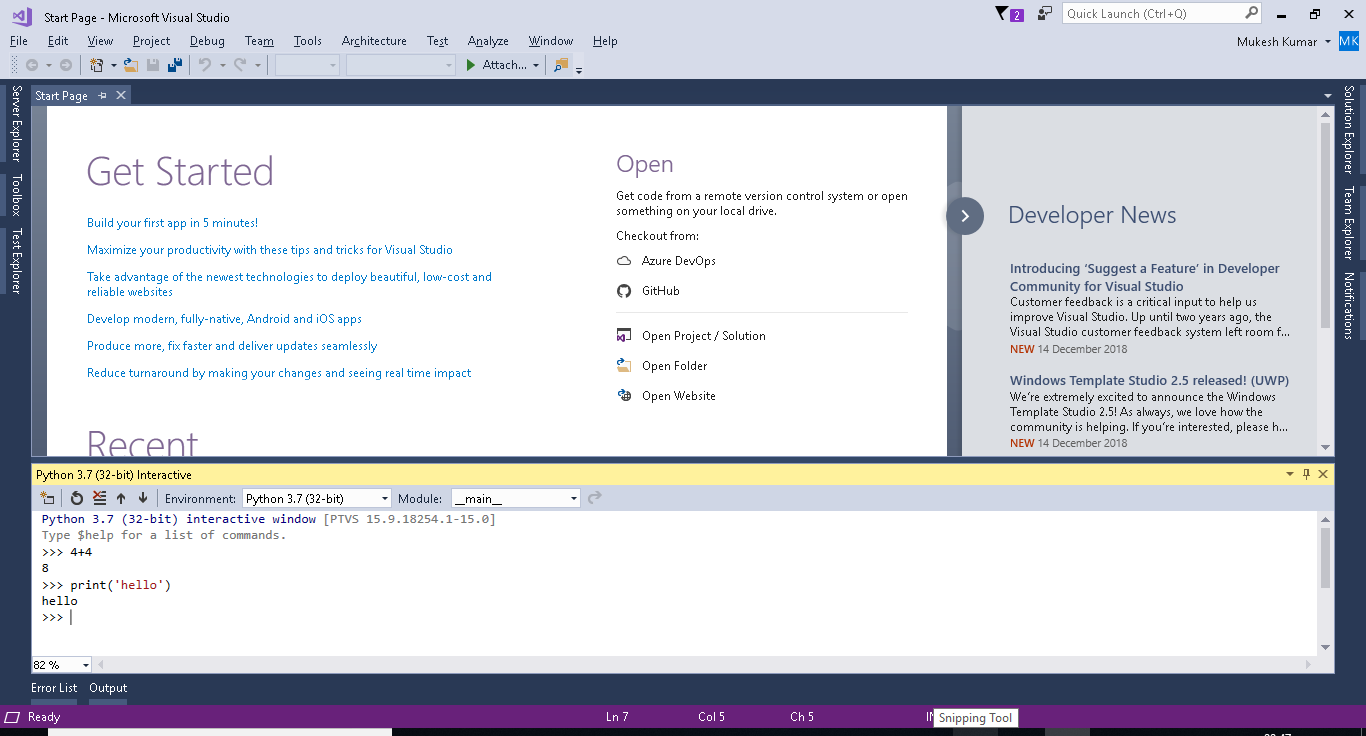Image resolution: width=1366 pixels, height=736 pixels.
Task: Open 'Introducing Suggest a Feature' news article
Action: [x=1145, y=277]
